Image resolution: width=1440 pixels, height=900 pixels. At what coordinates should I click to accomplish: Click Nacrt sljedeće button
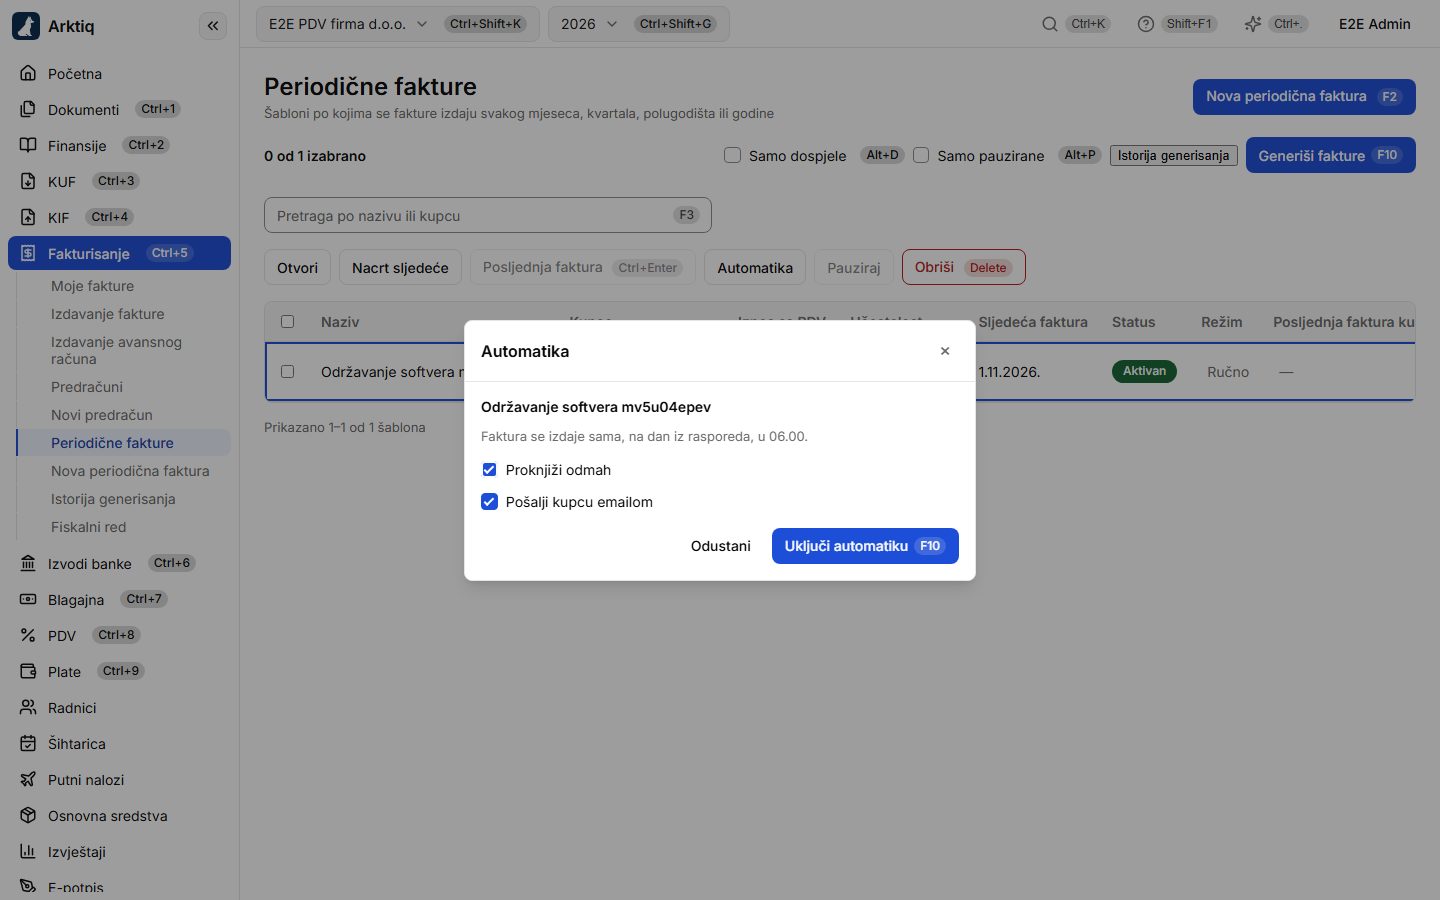tap(400, 267)
